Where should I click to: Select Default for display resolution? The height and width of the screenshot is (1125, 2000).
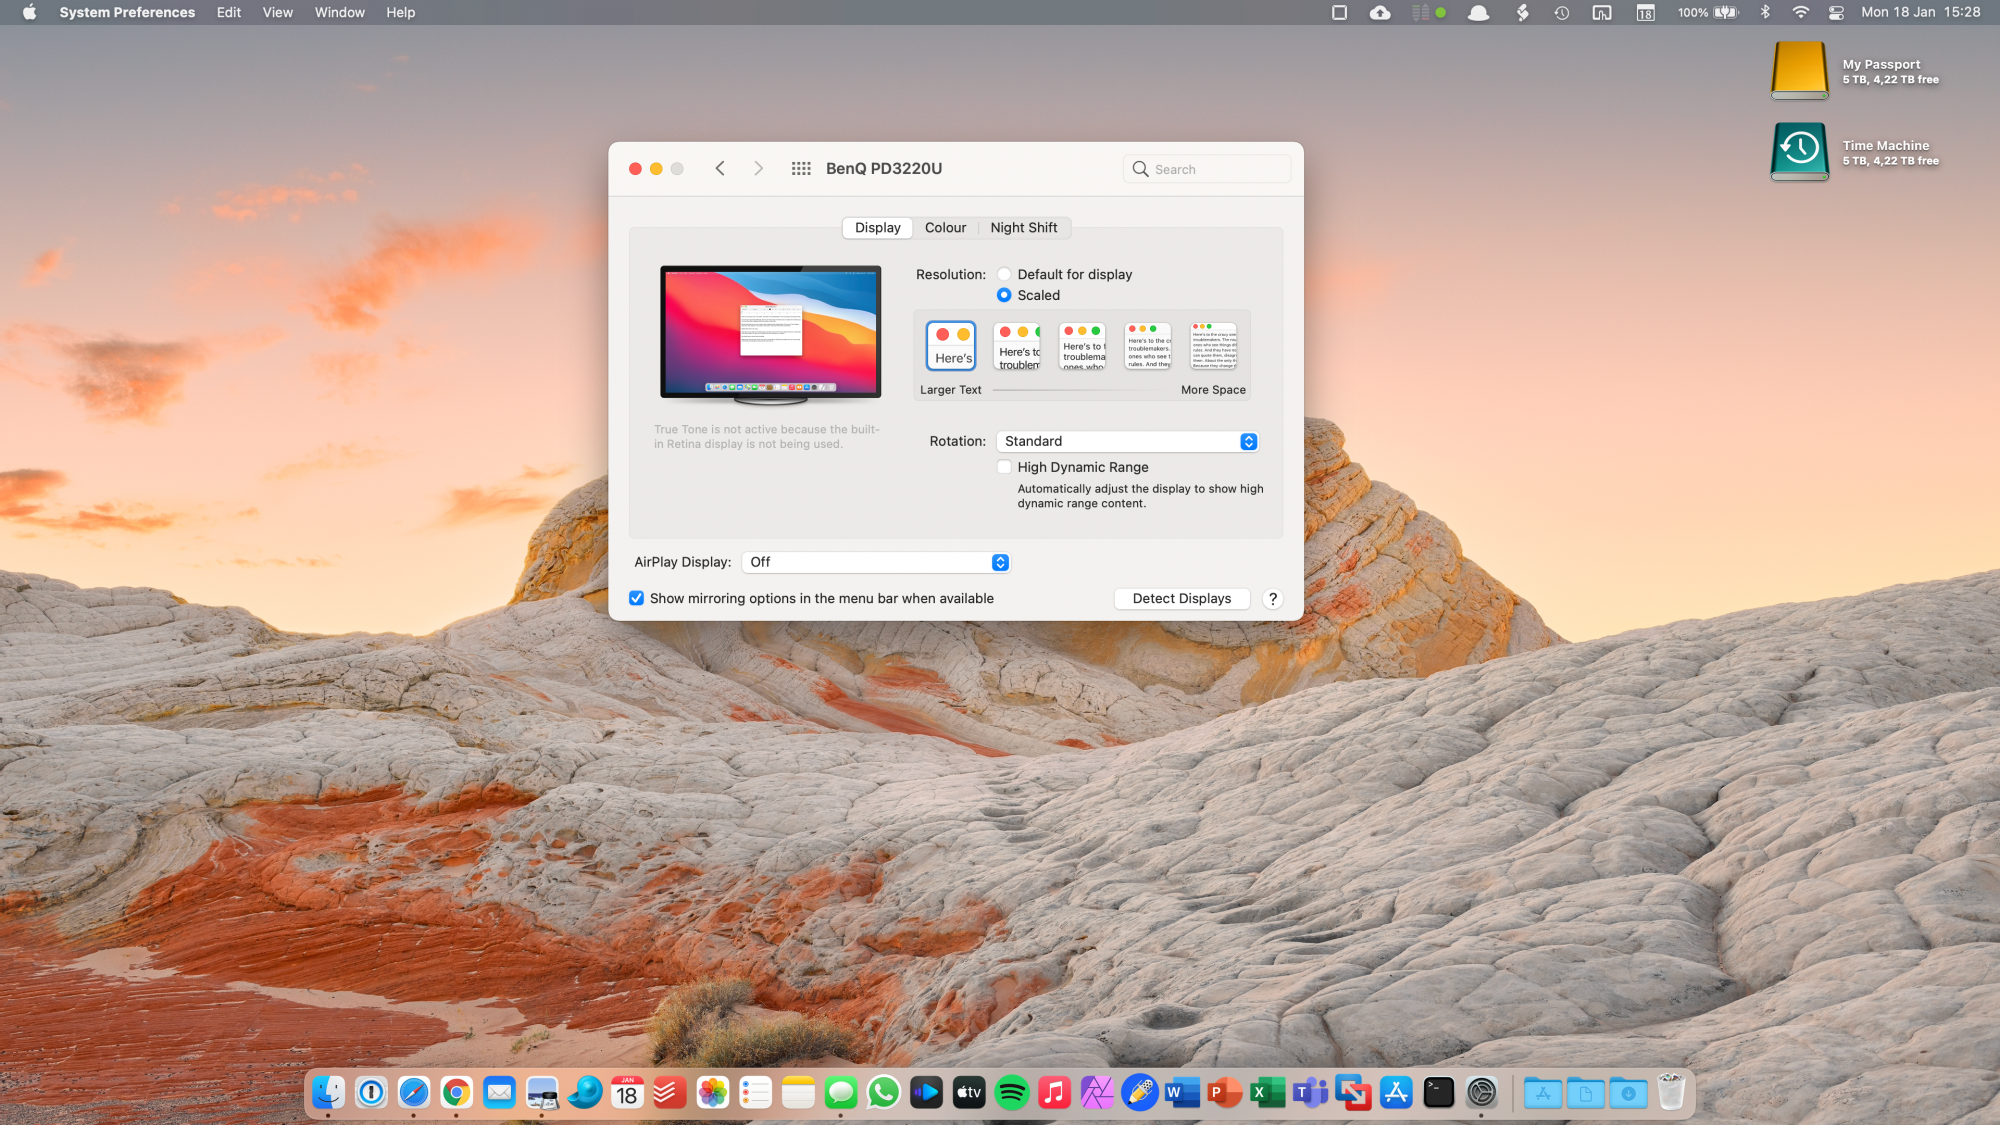(1004, 275)
